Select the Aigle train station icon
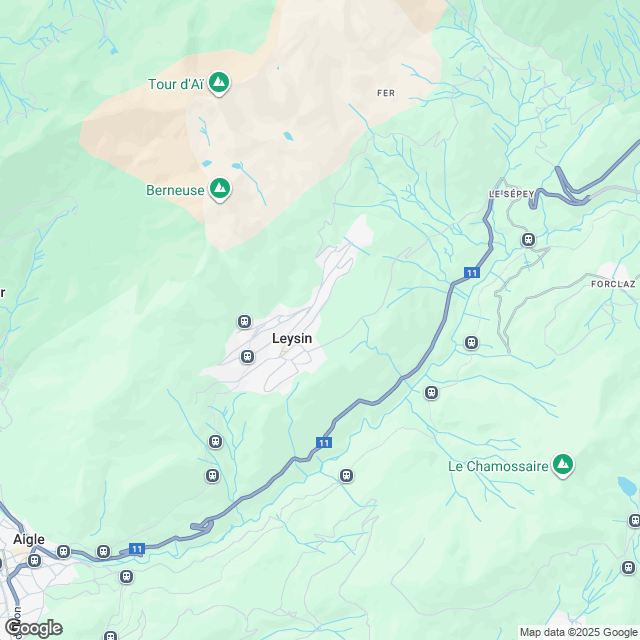The width and height of the screenshot is (640, 640). (34, 560)
